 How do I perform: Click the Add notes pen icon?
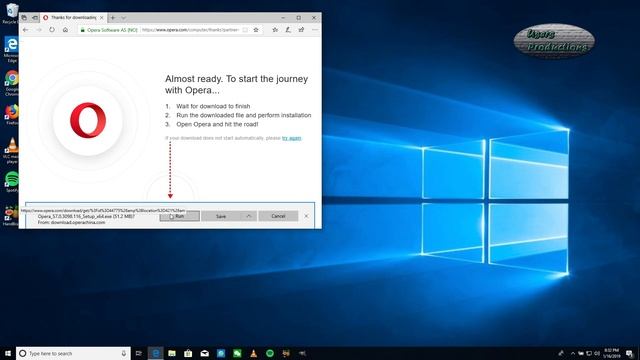[288, 30]
